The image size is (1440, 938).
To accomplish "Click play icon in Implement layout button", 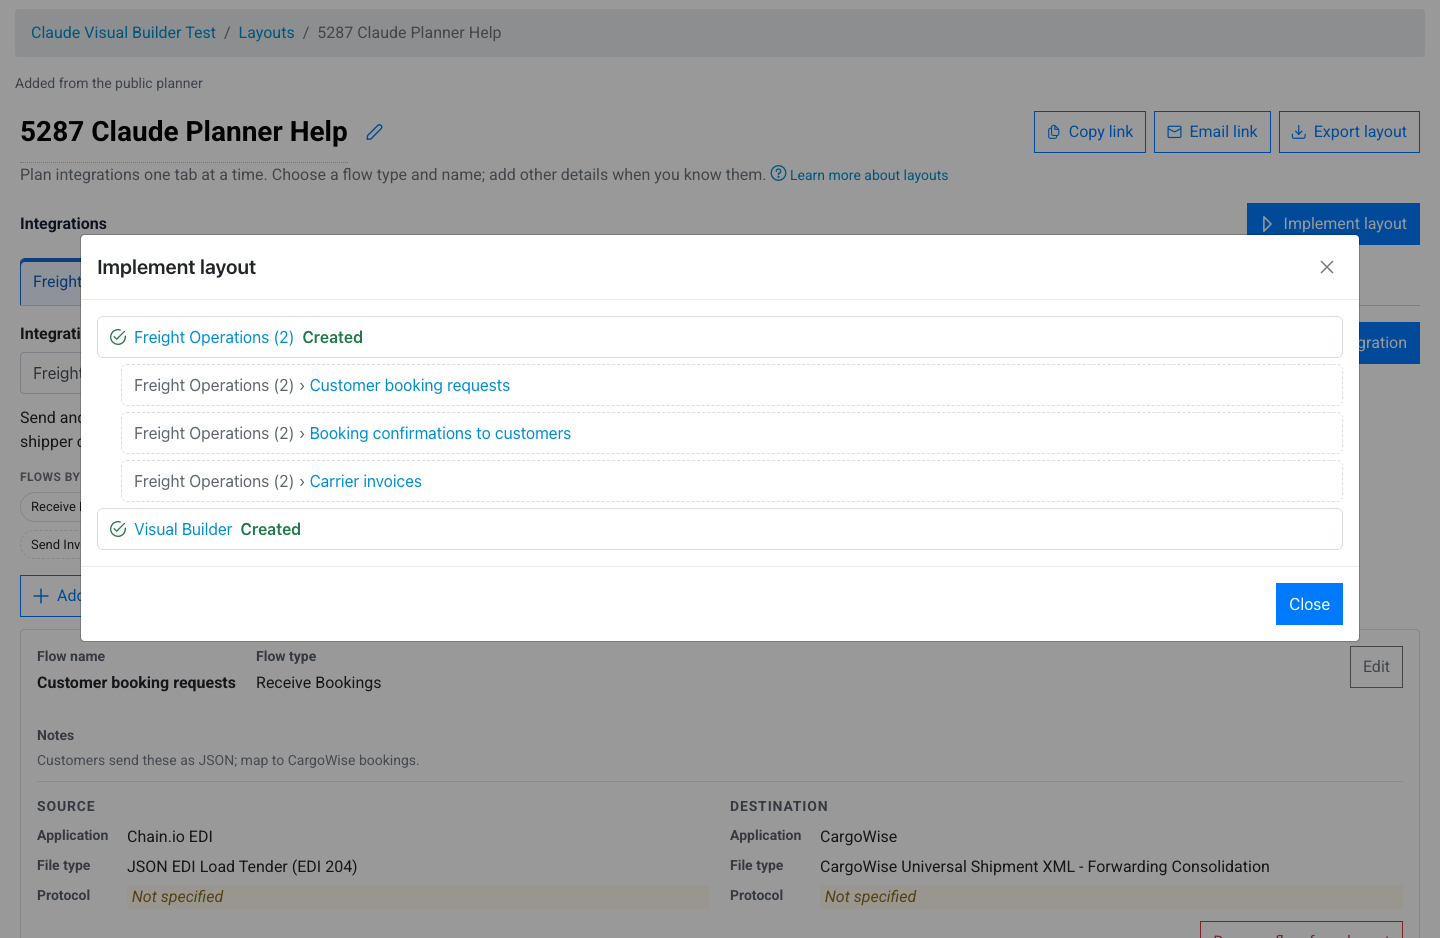I will pyautogui.click(x=1267, y=224).
